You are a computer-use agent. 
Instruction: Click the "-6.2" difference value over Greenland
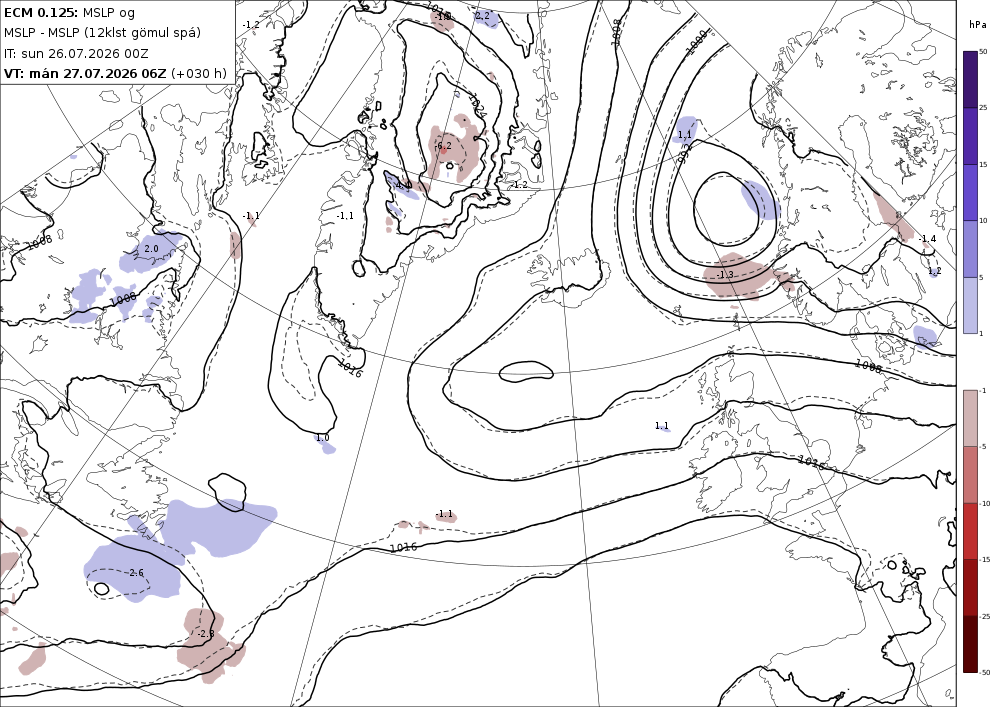pos(443,146)
